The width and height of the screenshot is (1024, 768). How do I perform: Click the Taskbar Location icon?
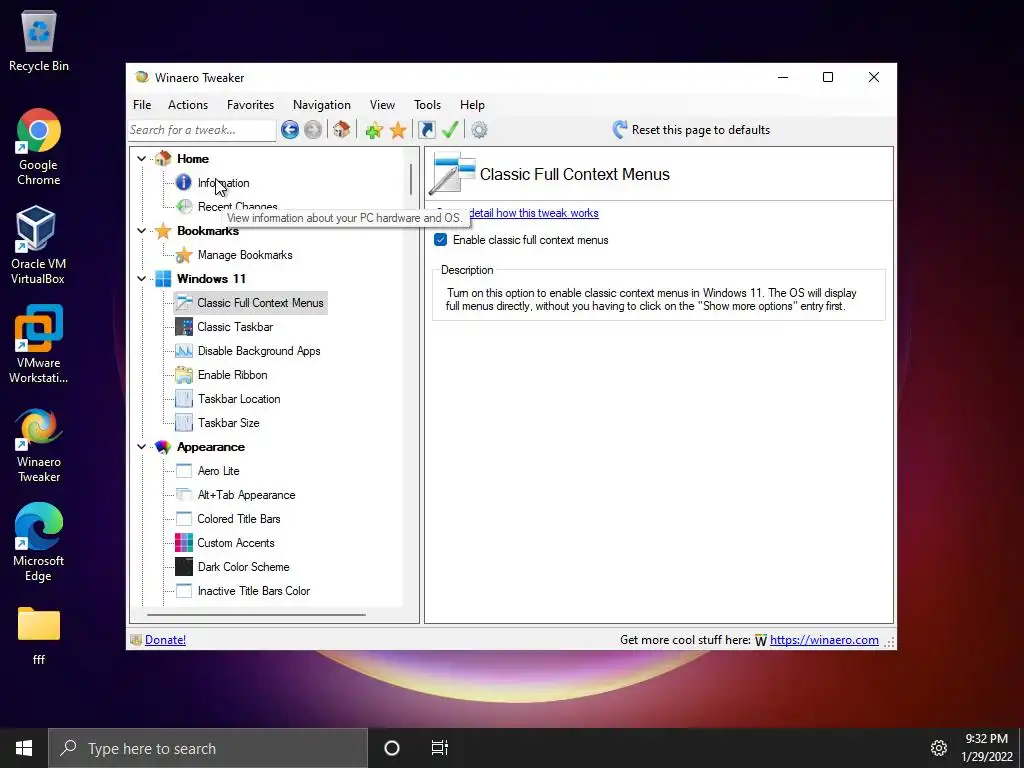(184, 398)
